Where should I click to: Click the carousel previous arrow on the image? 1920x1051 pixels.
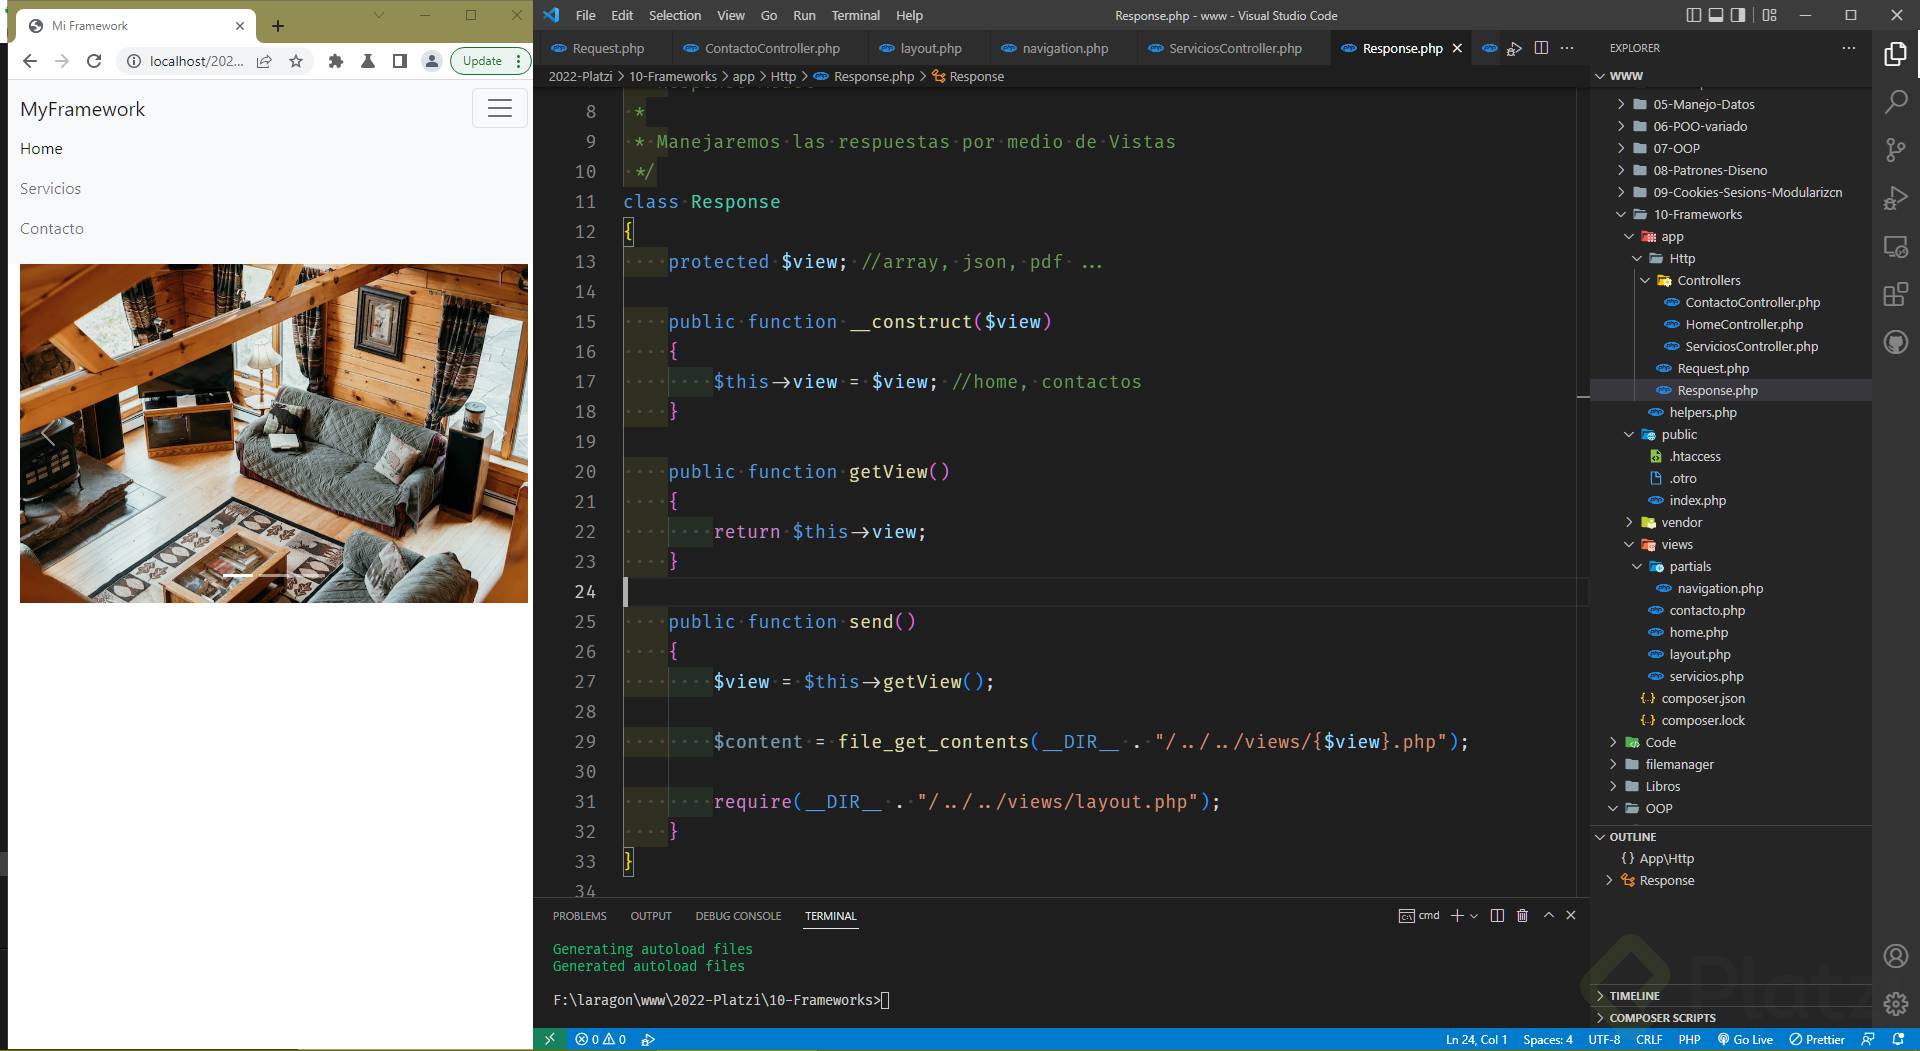click(48, 433)
